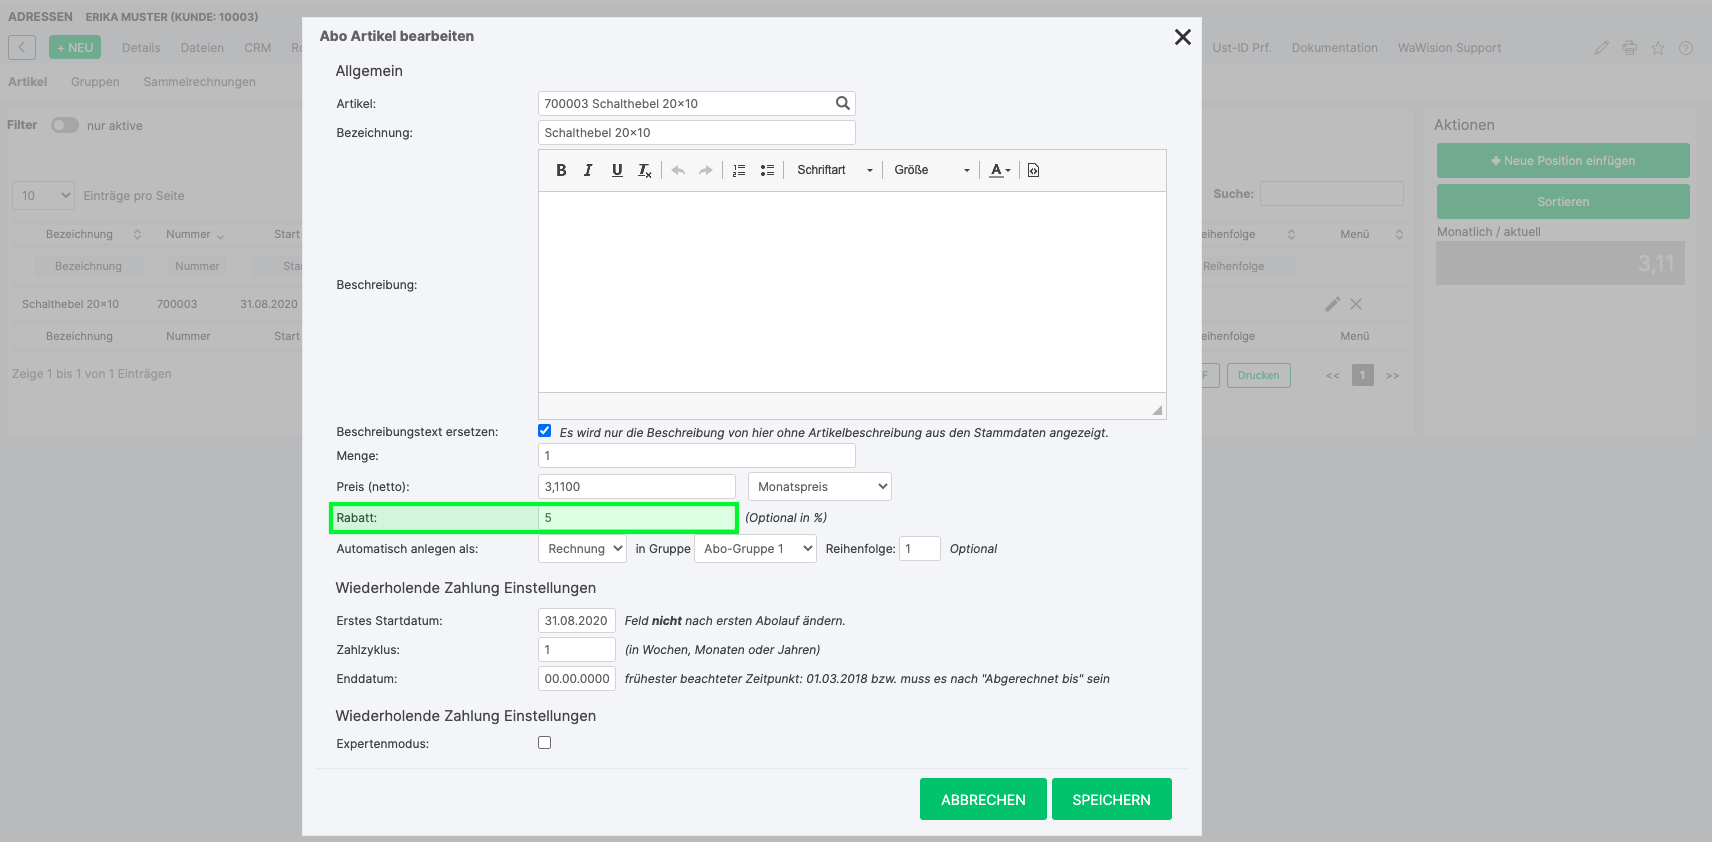Click the underline formatting icon
The height and width of the screenshot is (842, 1712).
pyautogui.click(x=617, y=170)
